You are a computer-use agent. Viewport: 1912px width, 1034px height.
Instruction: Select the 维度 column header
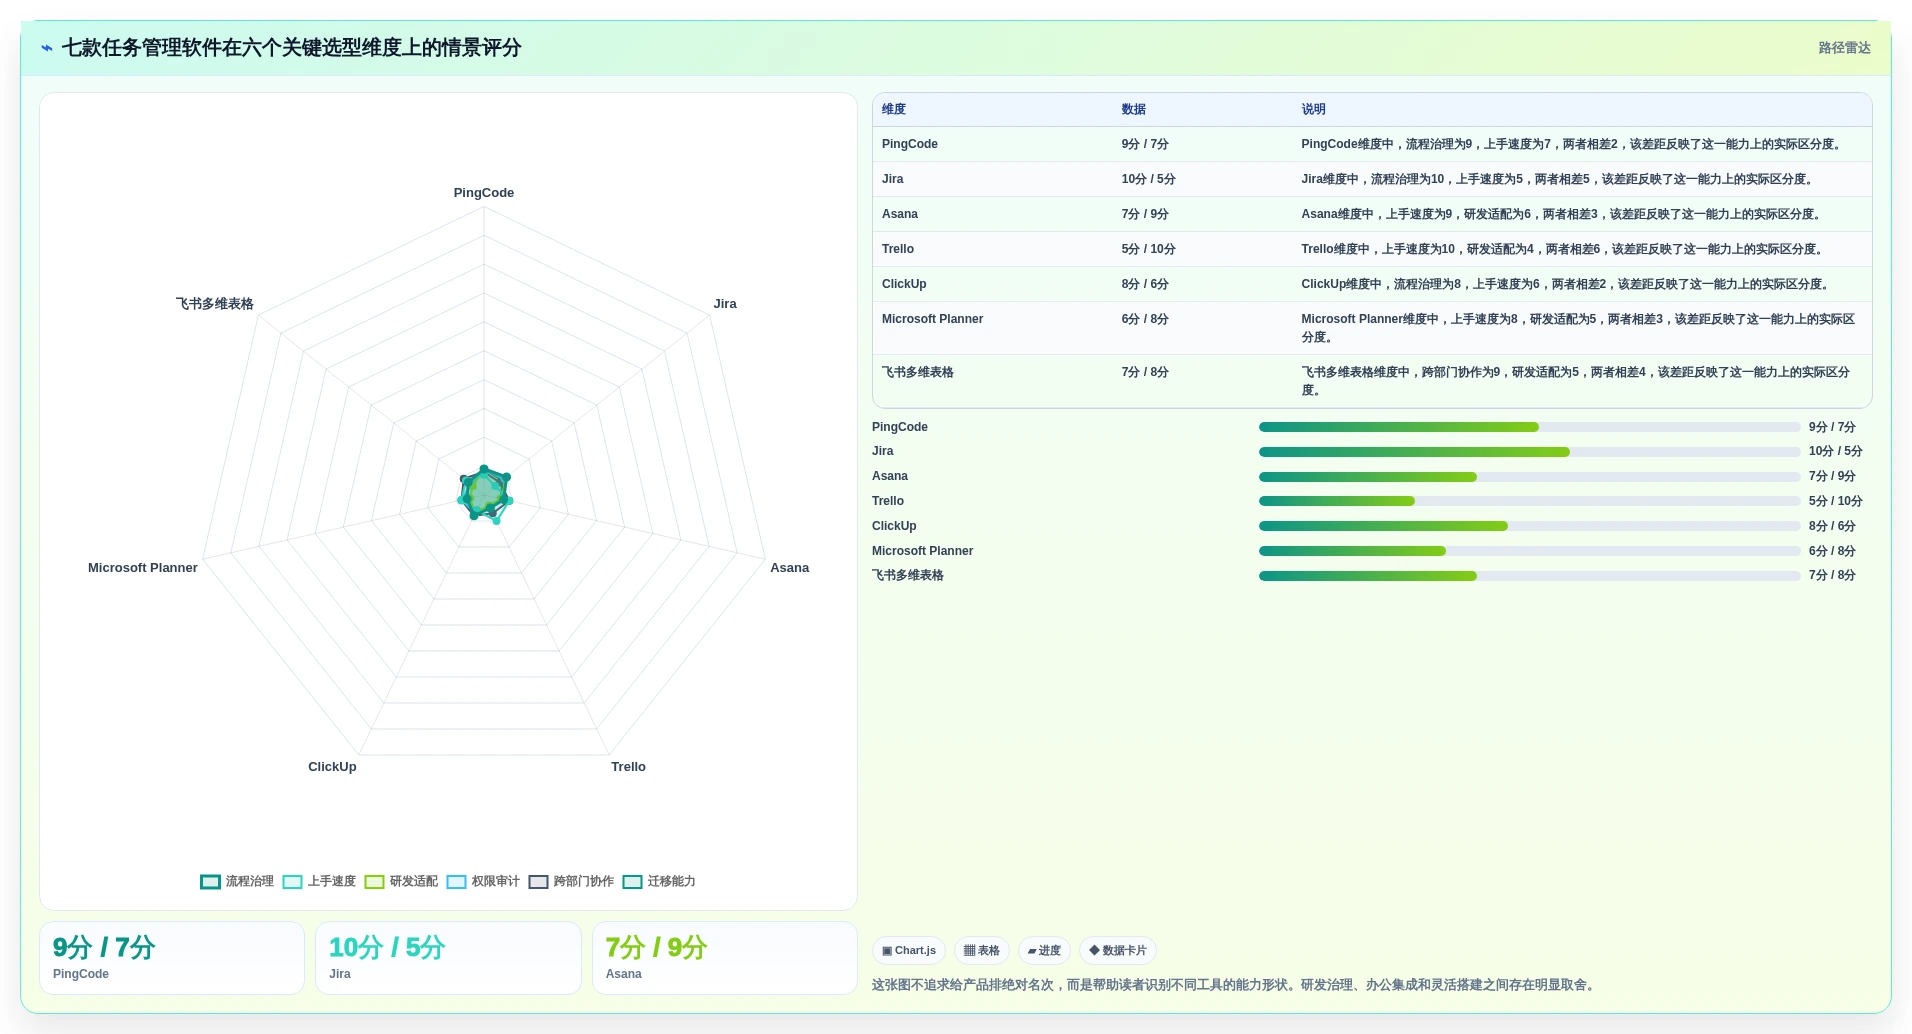tap(894, 109)
